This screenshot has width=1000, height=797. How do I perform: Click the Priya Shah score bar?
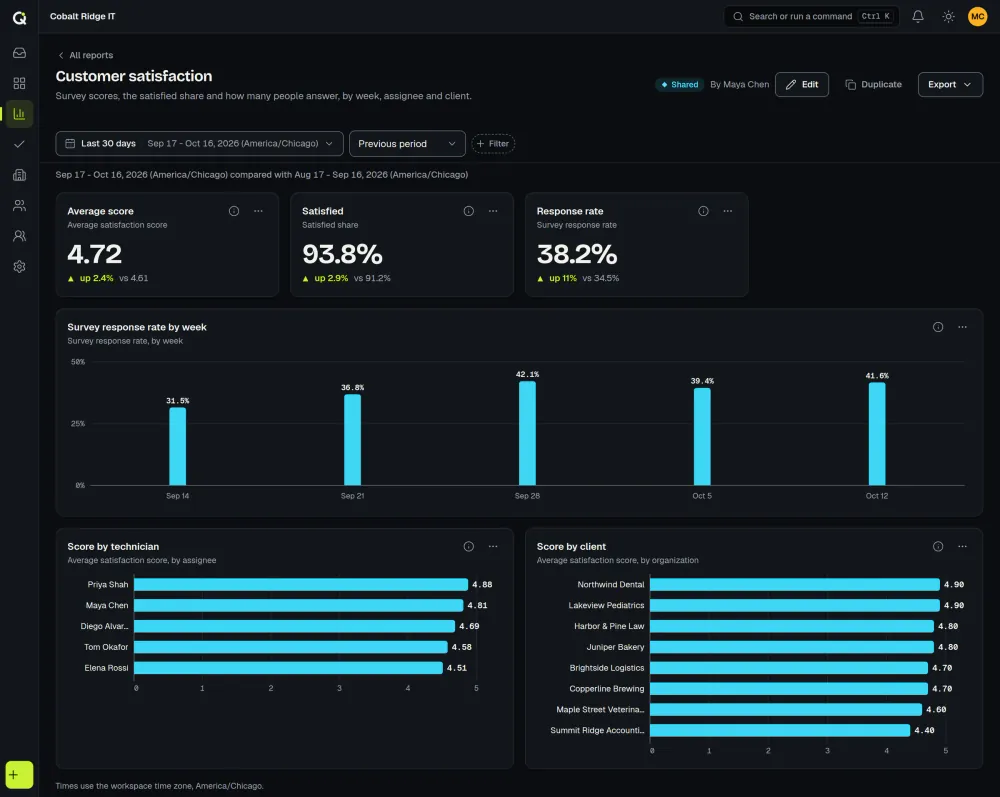301,585
